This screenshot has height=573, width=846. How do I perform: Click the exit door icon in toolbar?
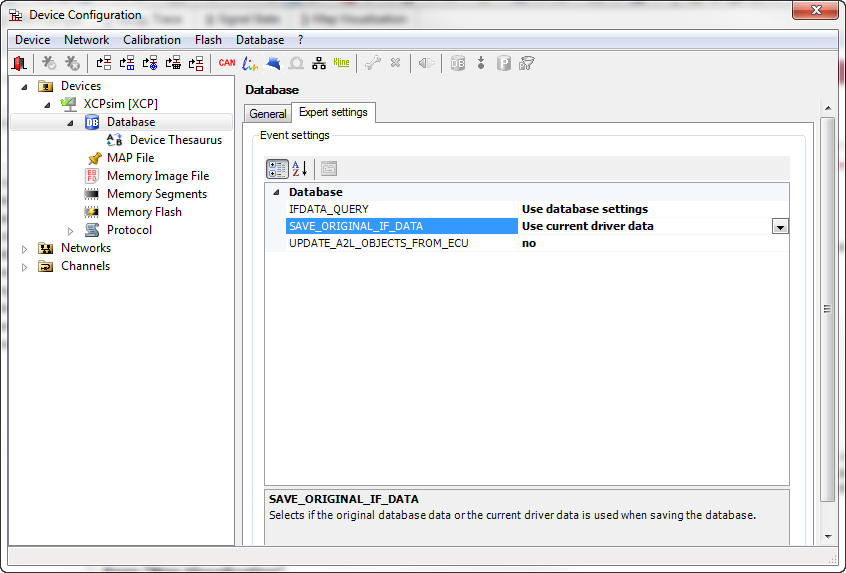20,63
